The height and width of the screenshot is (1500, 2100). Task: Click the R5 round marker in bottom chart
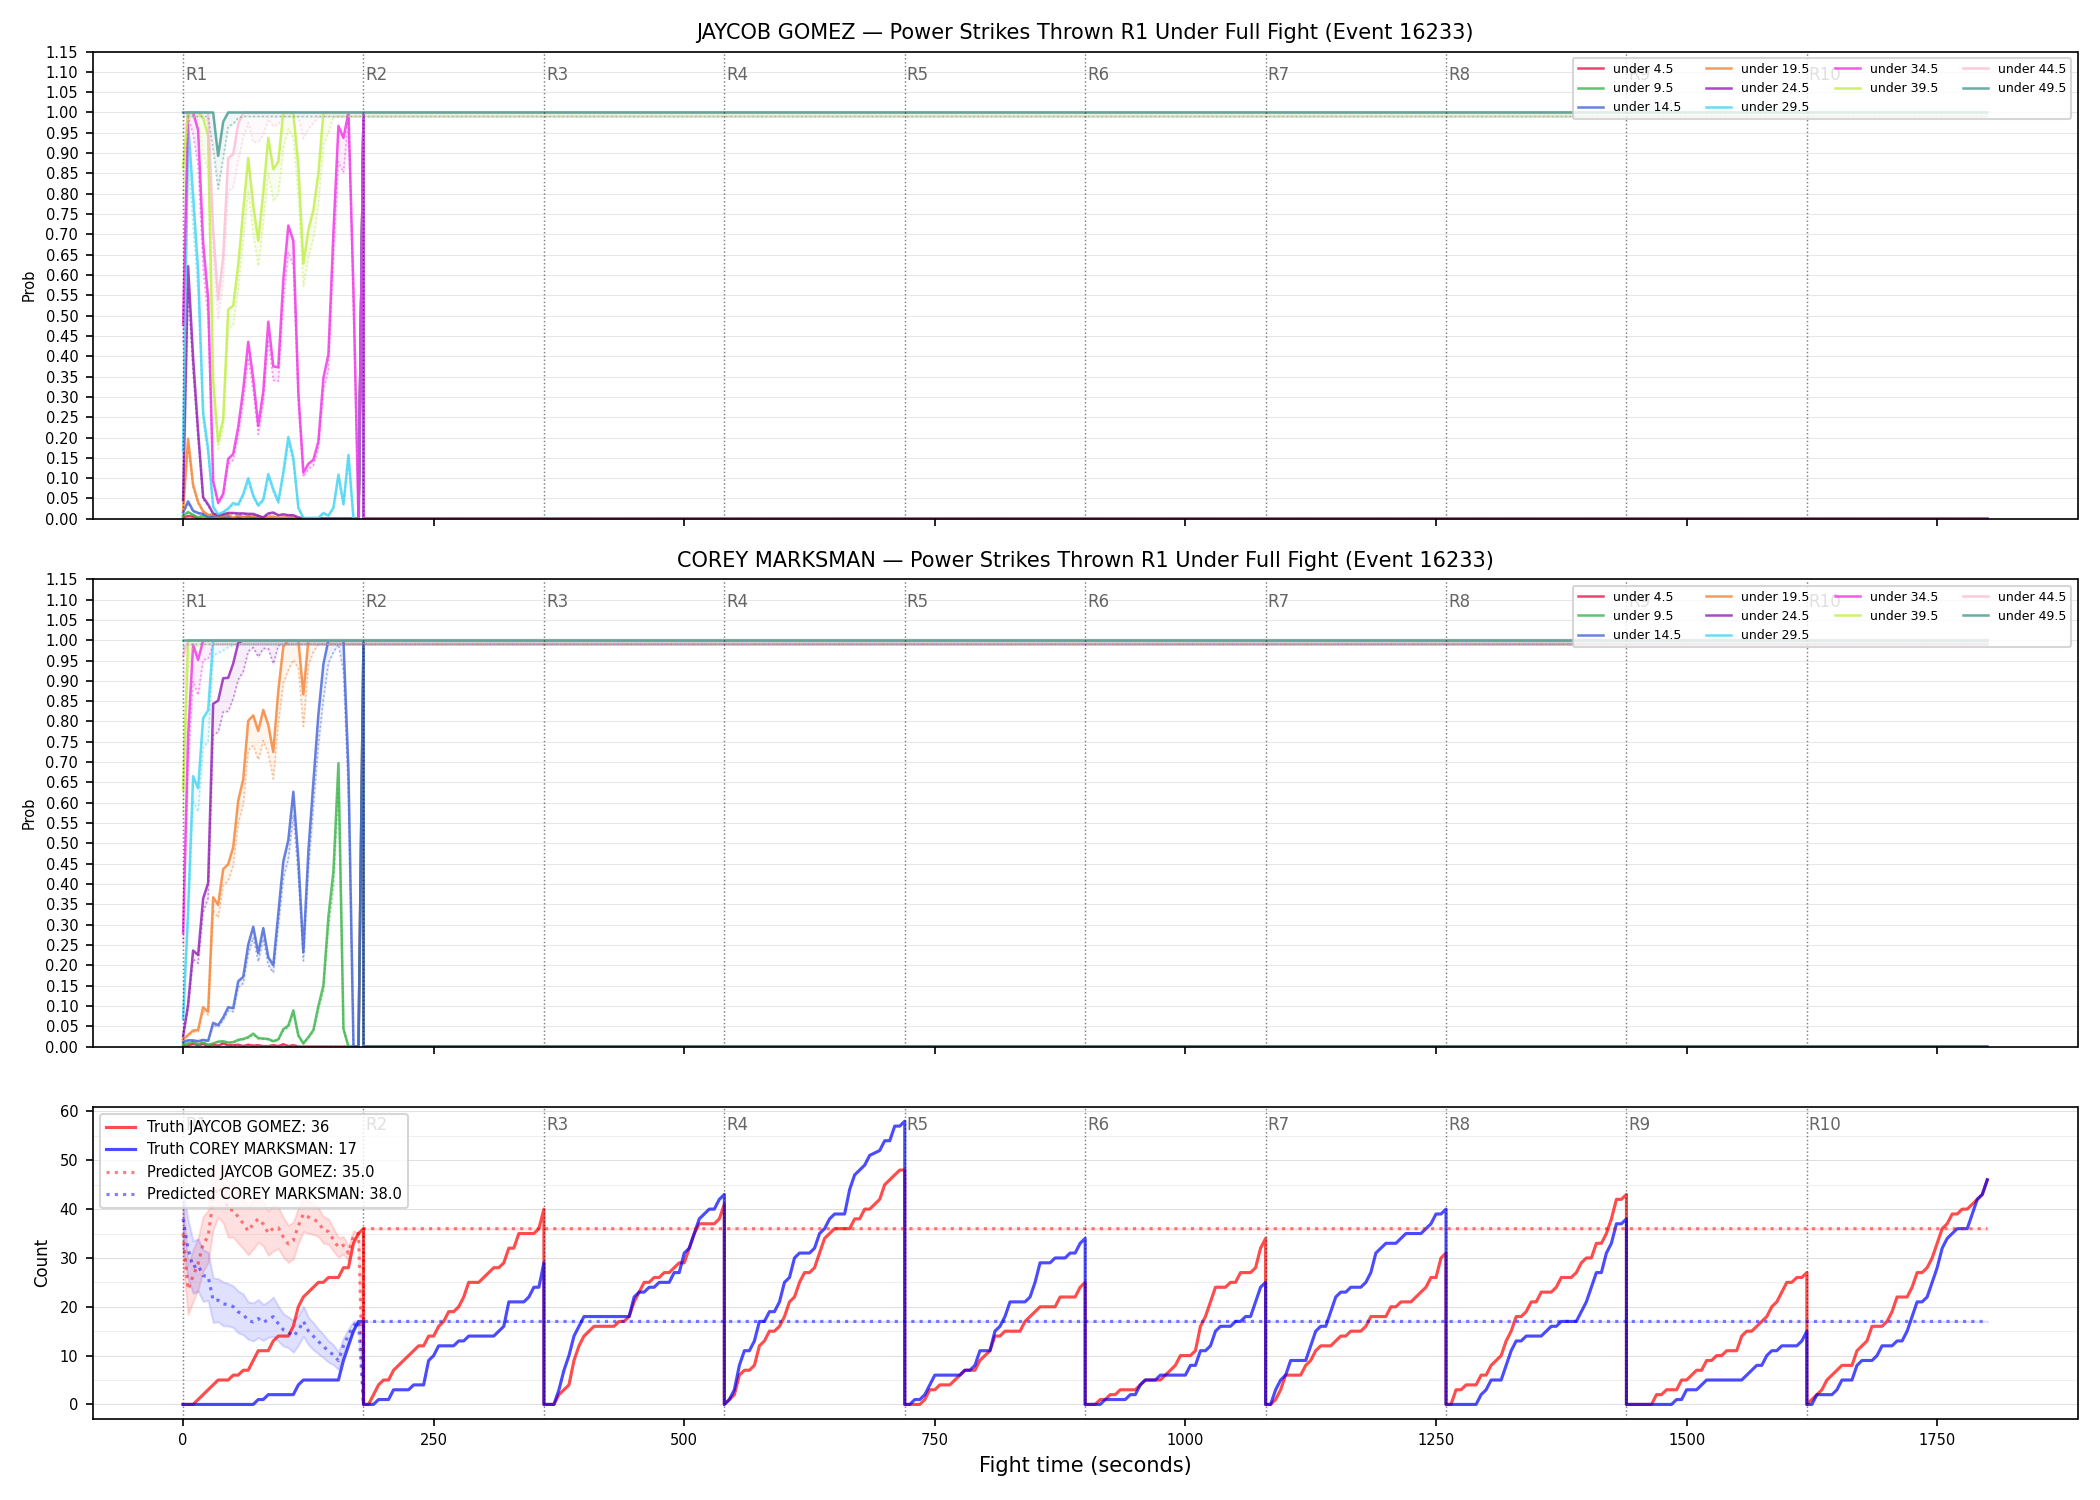pos(917,1124)
